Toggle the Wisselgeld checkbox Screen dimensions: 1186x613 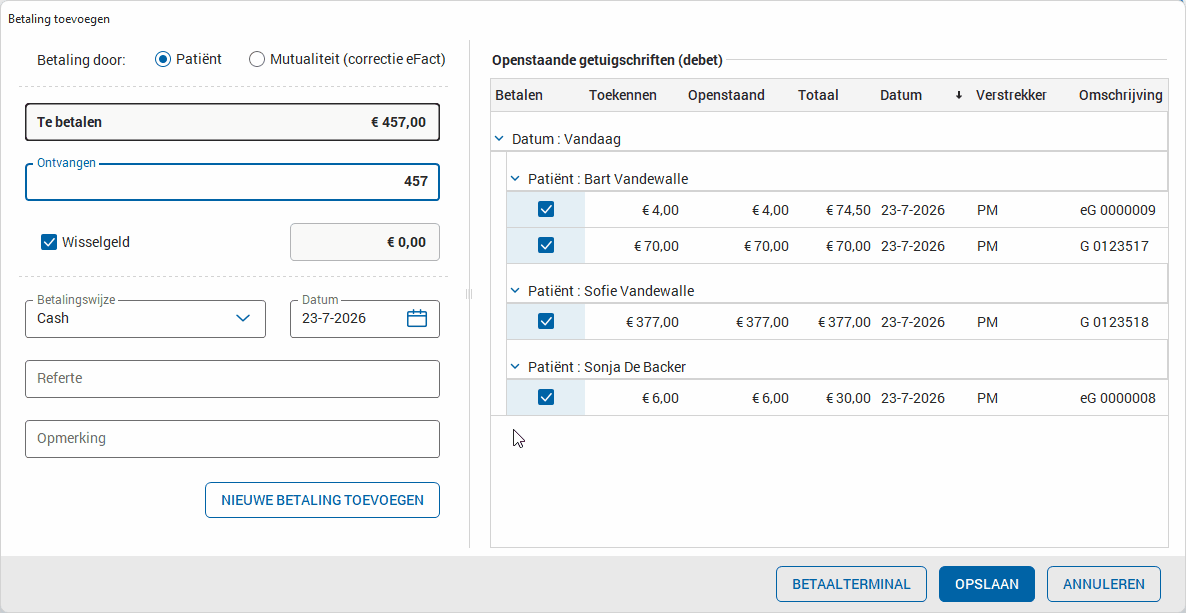click(49, 242)
